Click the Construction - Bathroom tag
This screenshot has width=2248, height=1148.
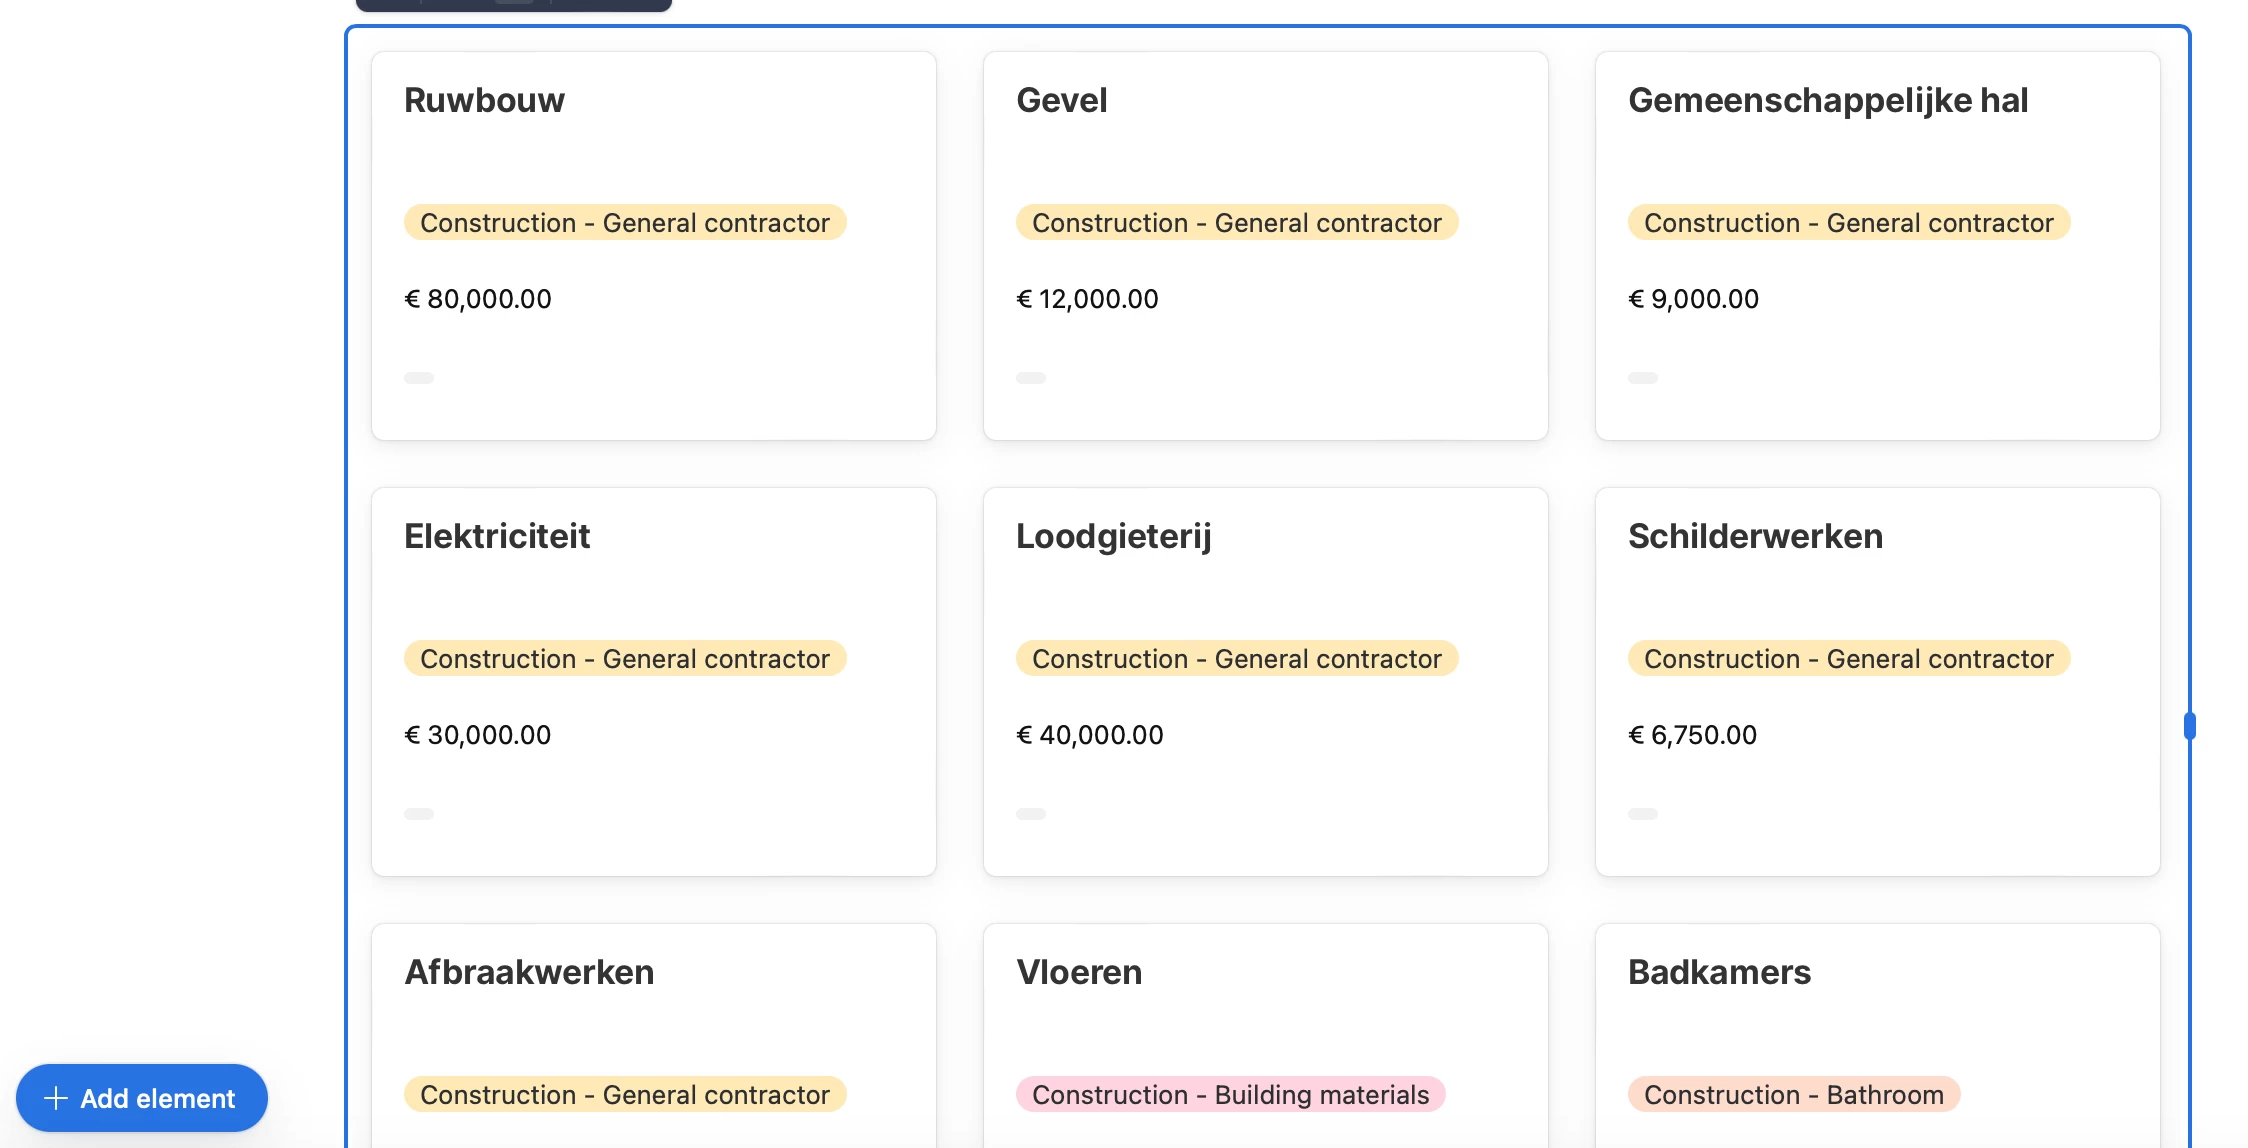click(x=1793, y=1094)
